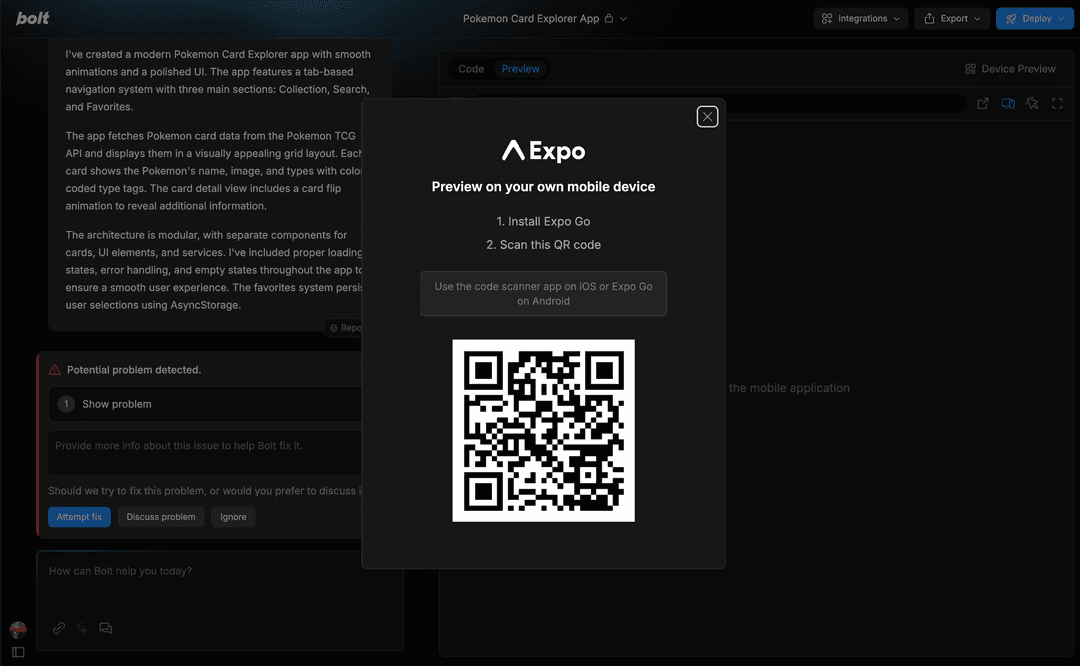Screen dimensions: 1080x666
Task: Activate the element inspector cursor icon
Action: tap(1032, 103)
